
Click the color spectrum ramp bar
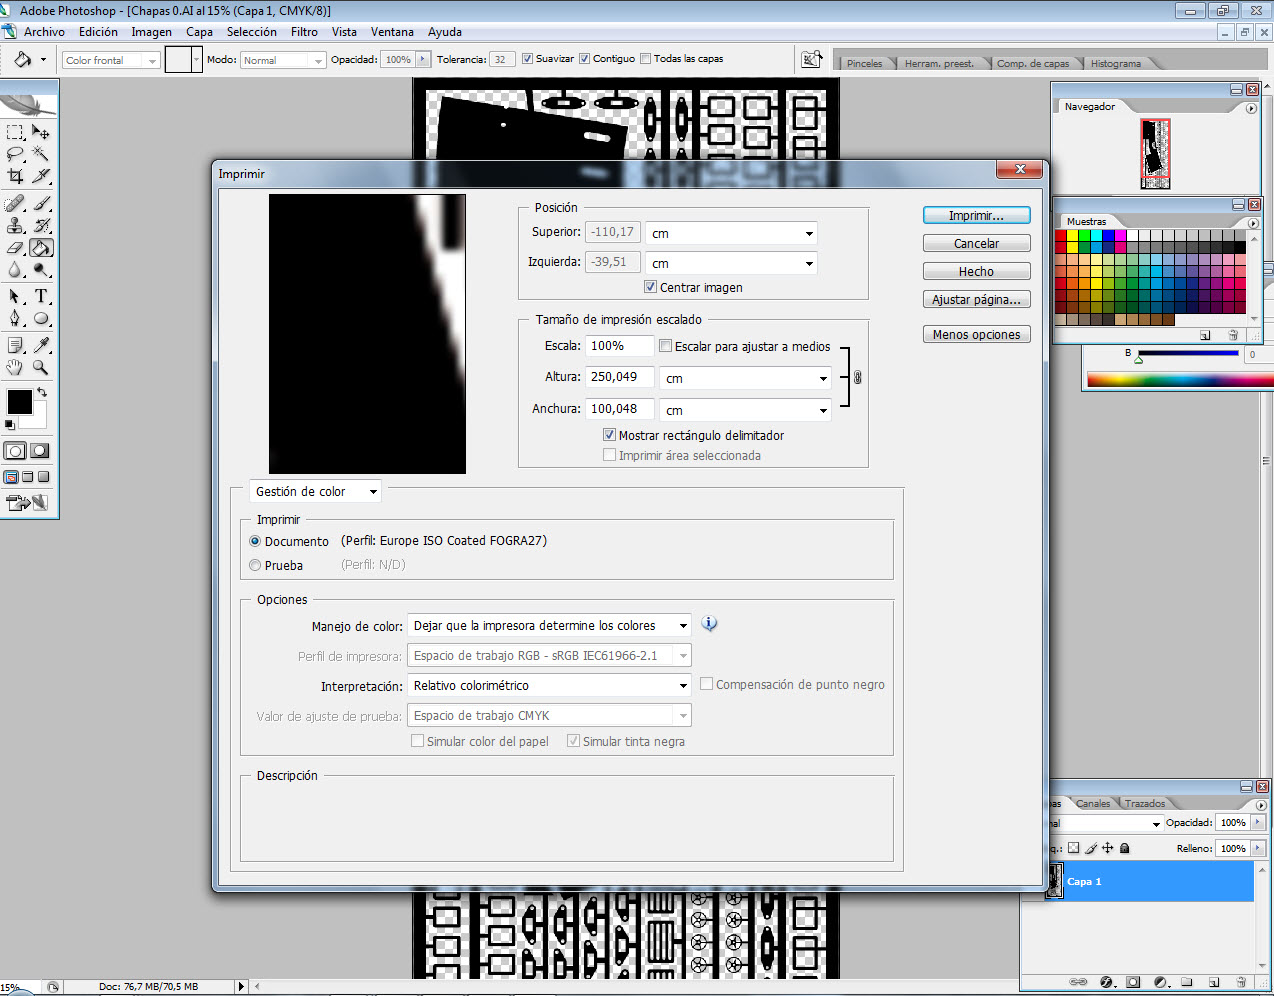point(1180,379)
